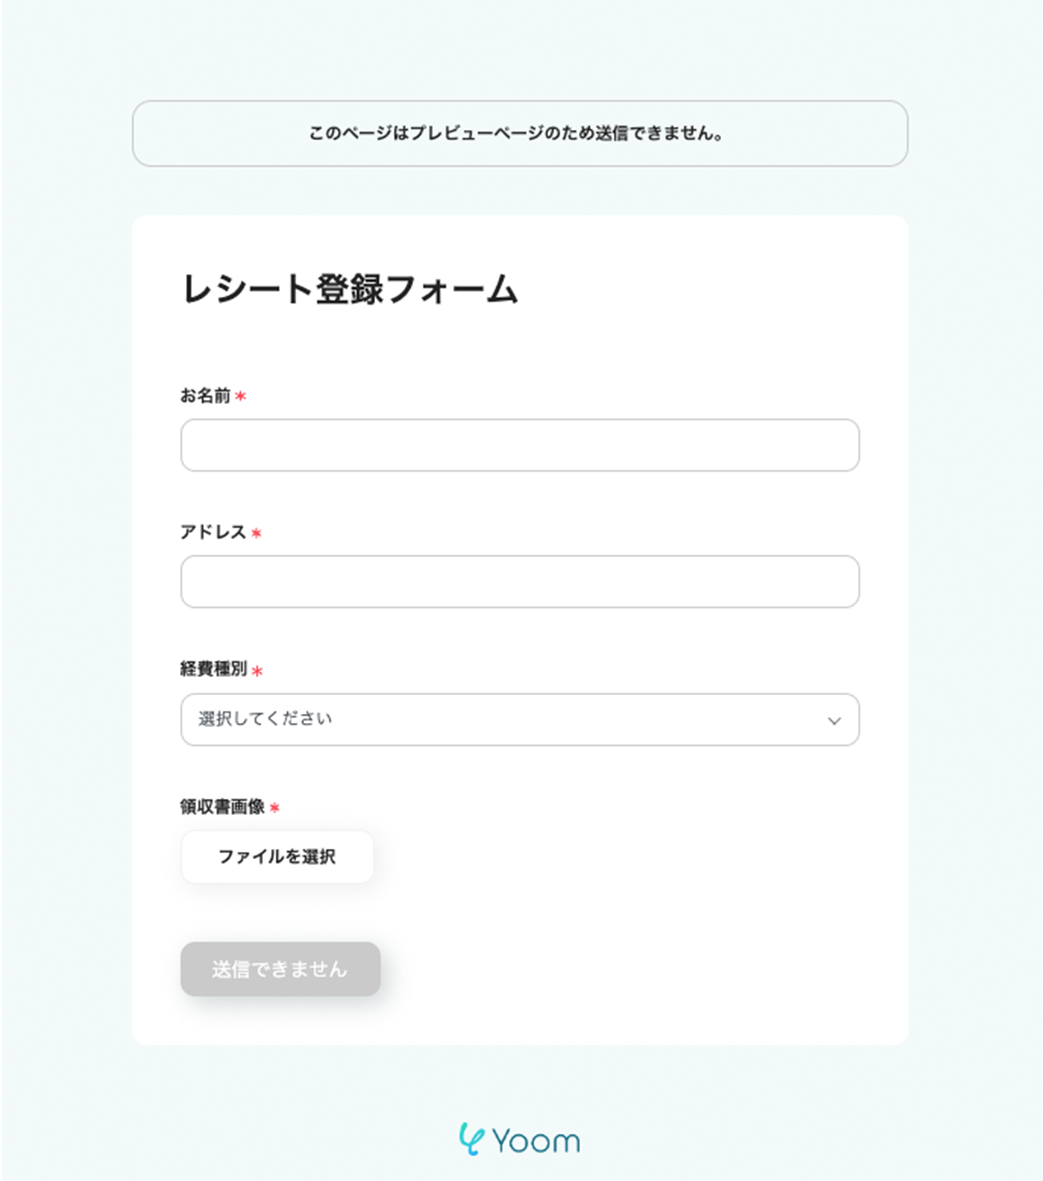The image size is (1043, 1181).
Task: Click the chevron icon on the 経費種別 dropdown
Action: pyautogui.click(x=833, y=719)
